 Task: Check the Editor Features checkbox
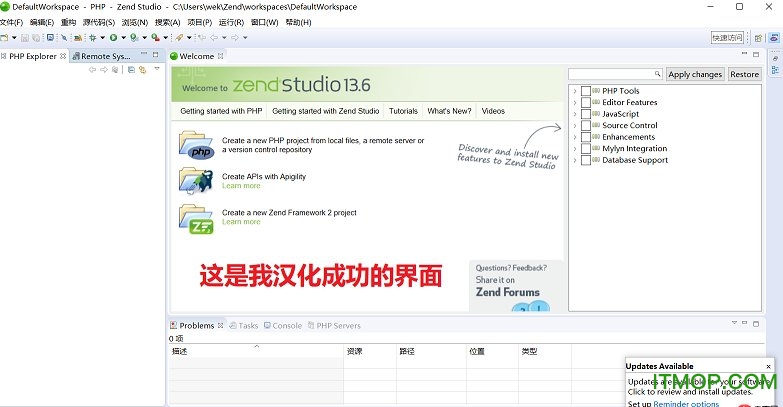[x=586, y=102]
